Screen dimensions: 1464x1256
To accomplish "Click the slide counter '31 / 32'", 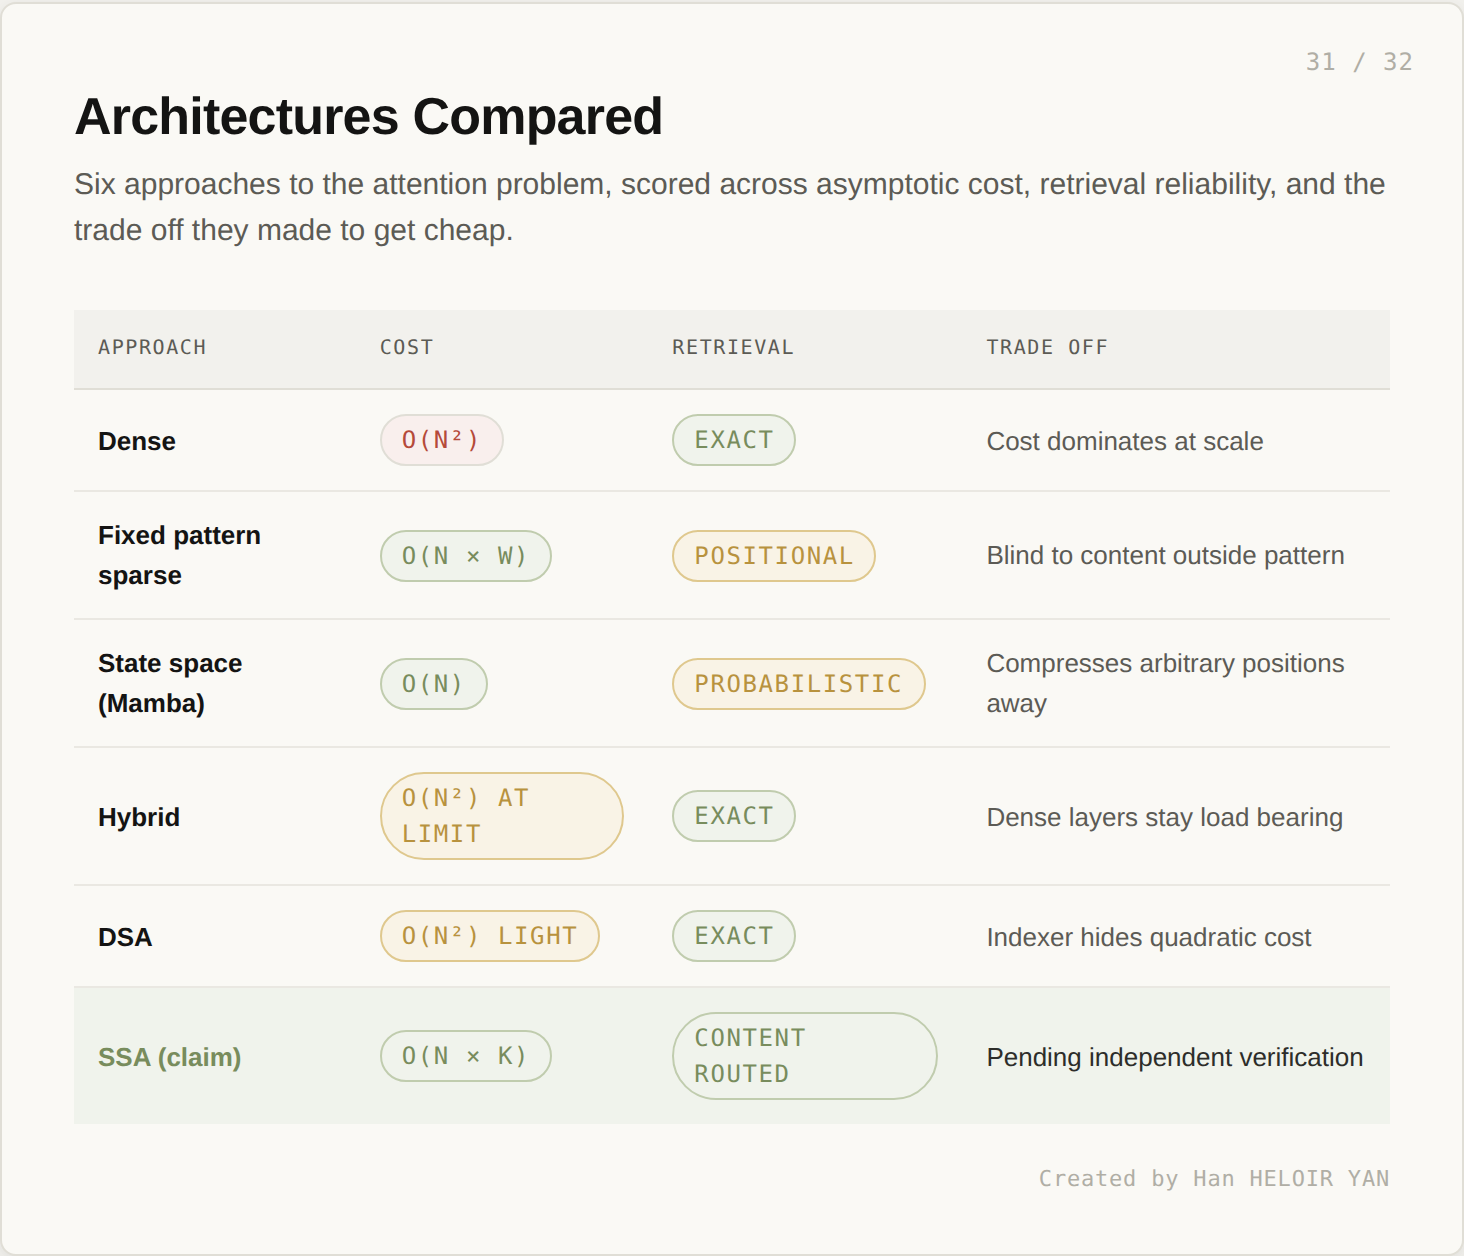I will pyautogui.click(x=1358, y=62).
